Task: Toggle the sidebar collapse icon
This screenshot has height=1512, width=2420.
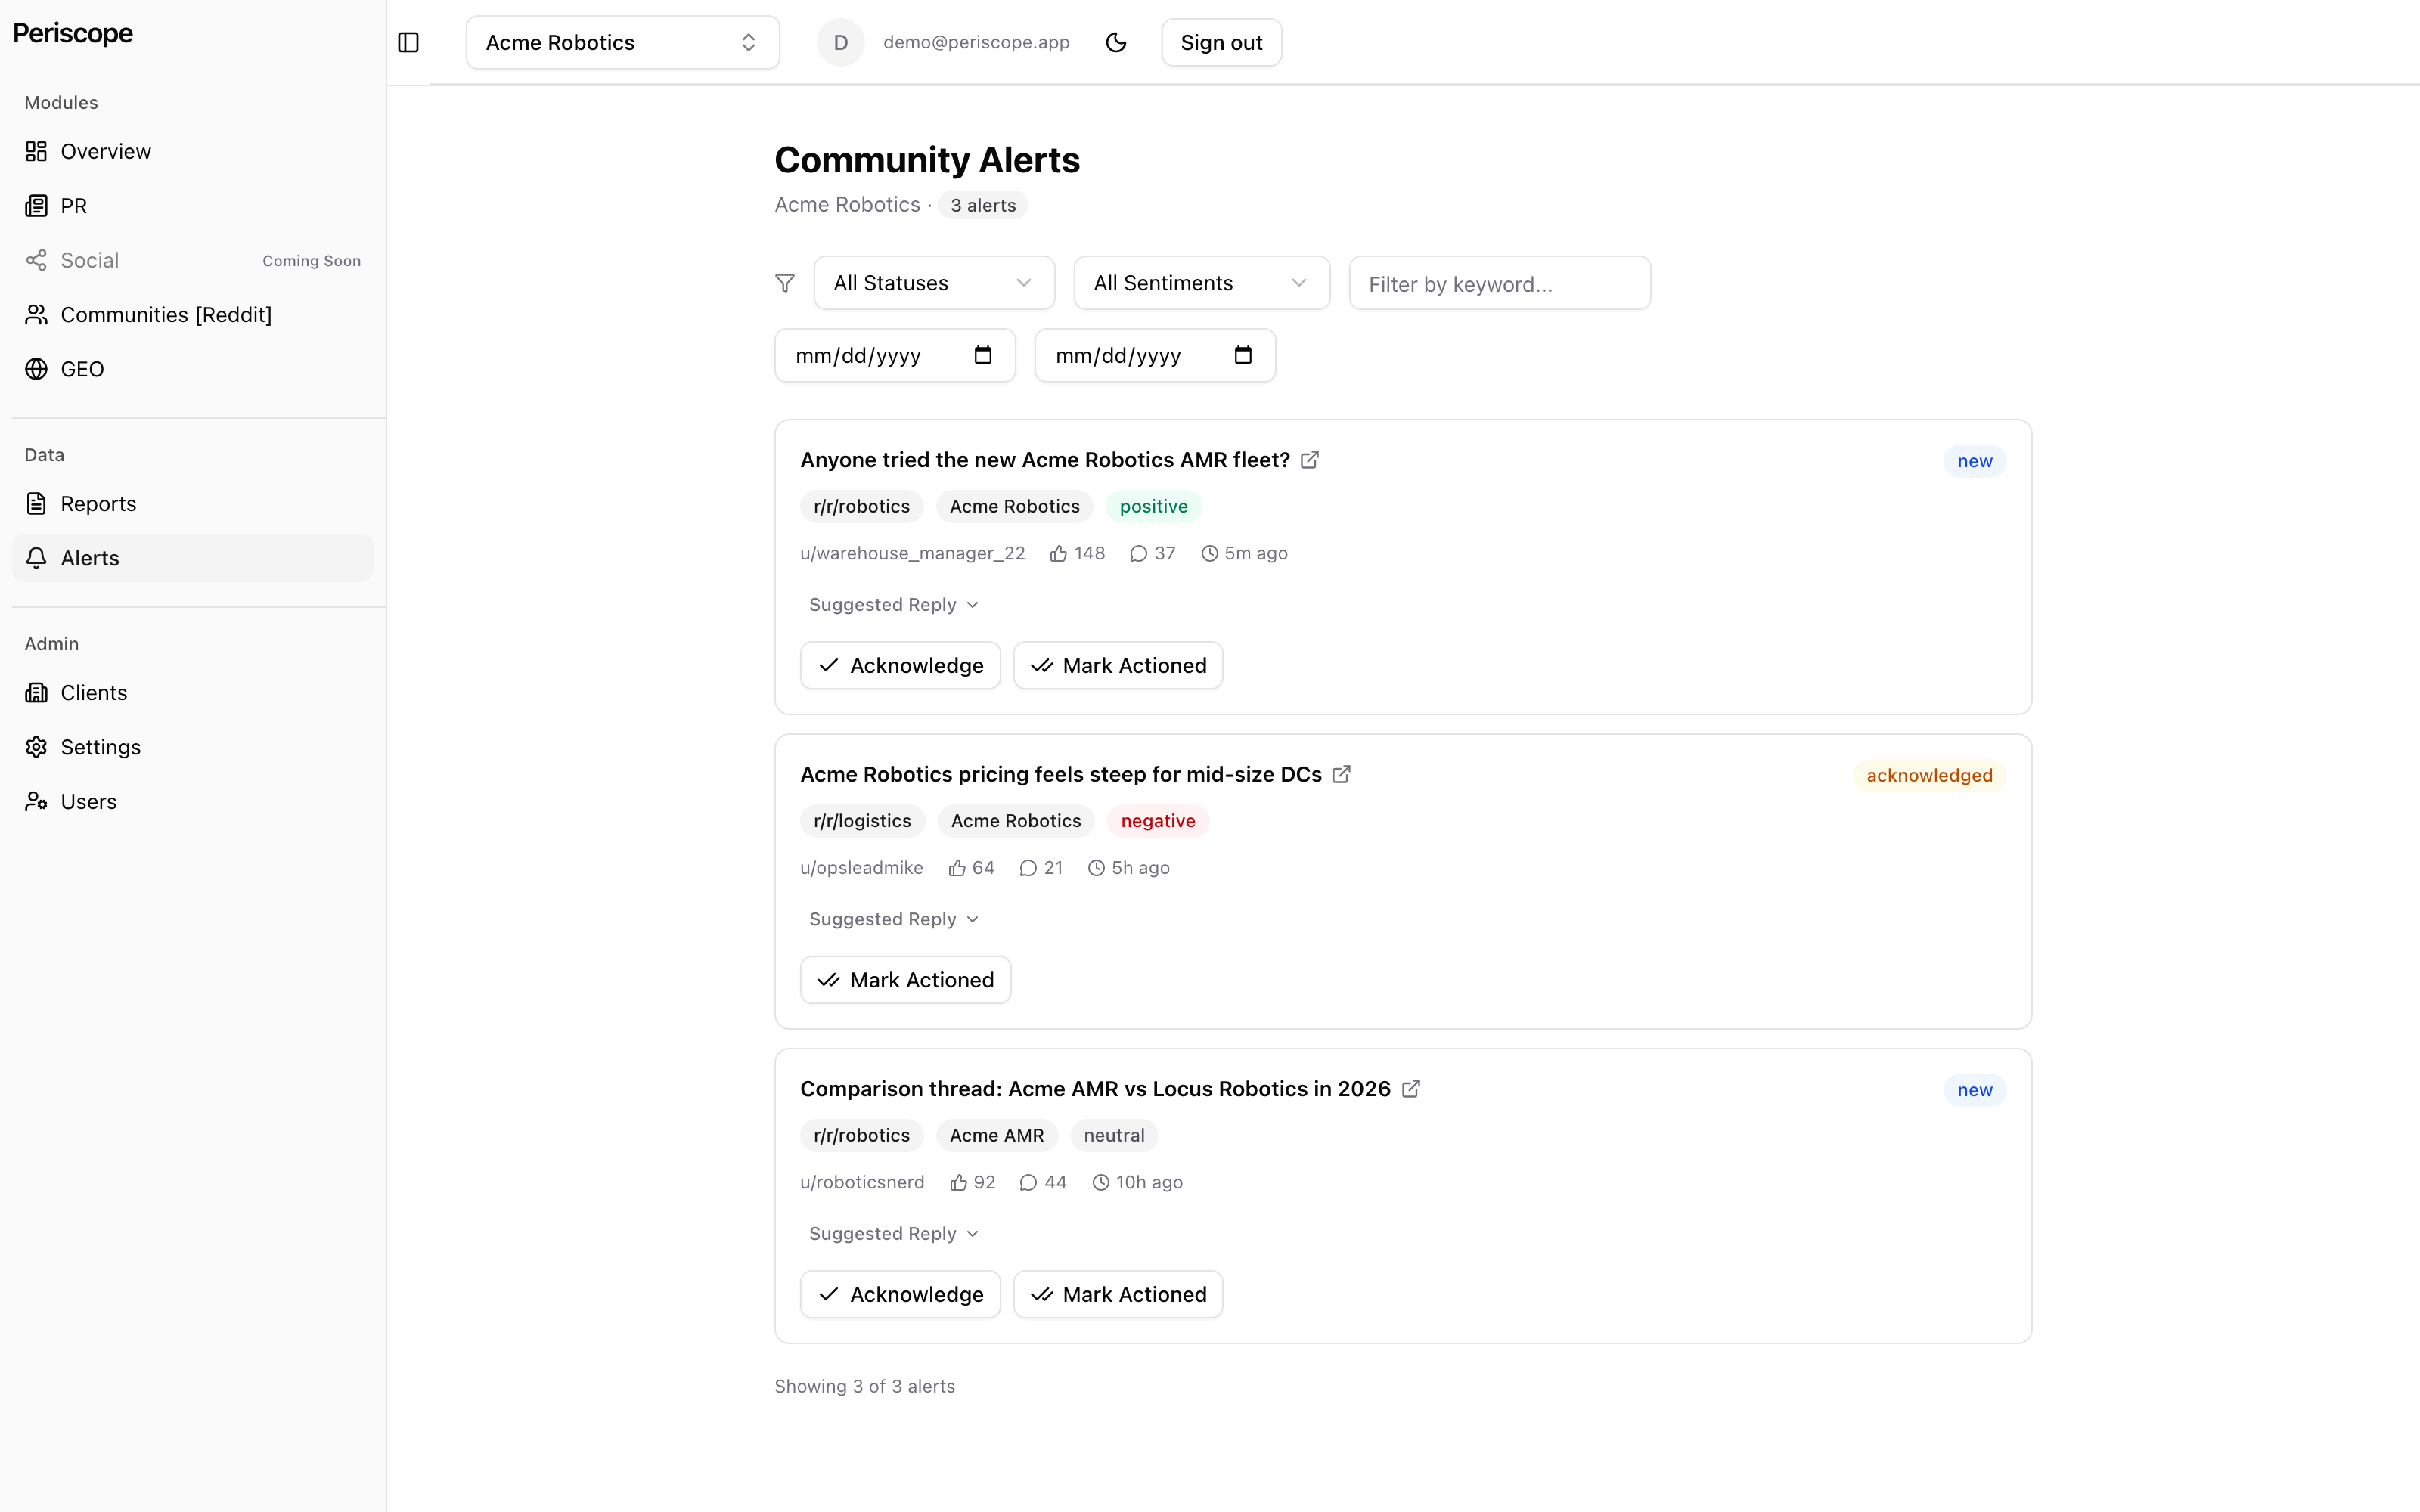Action: click(408, 42)
